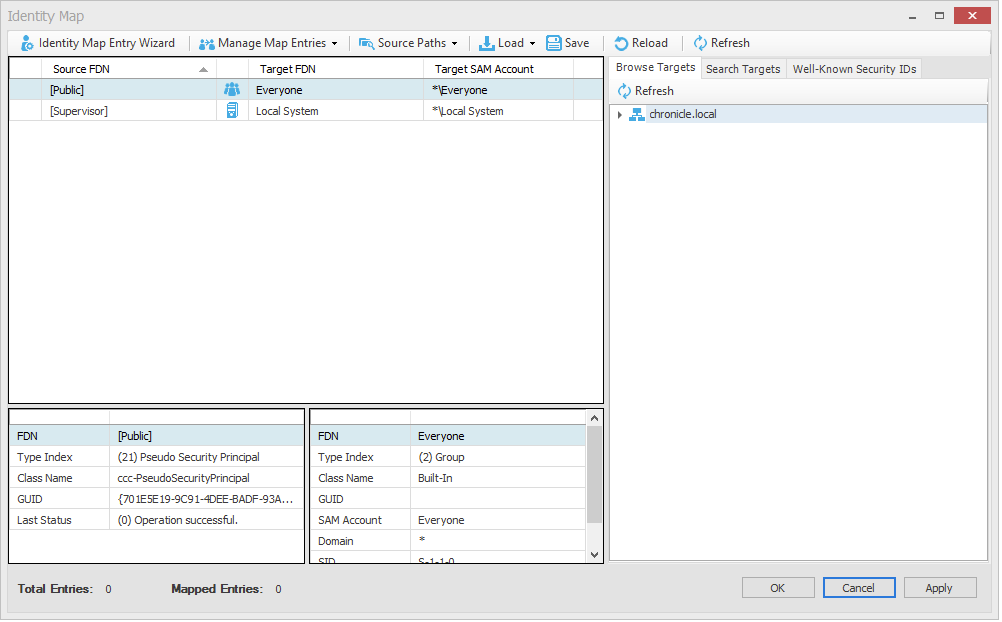This screenshot has height=622, width=1002.
Task: Click target details scrollbar up arrow
Action: pos(594,418)
